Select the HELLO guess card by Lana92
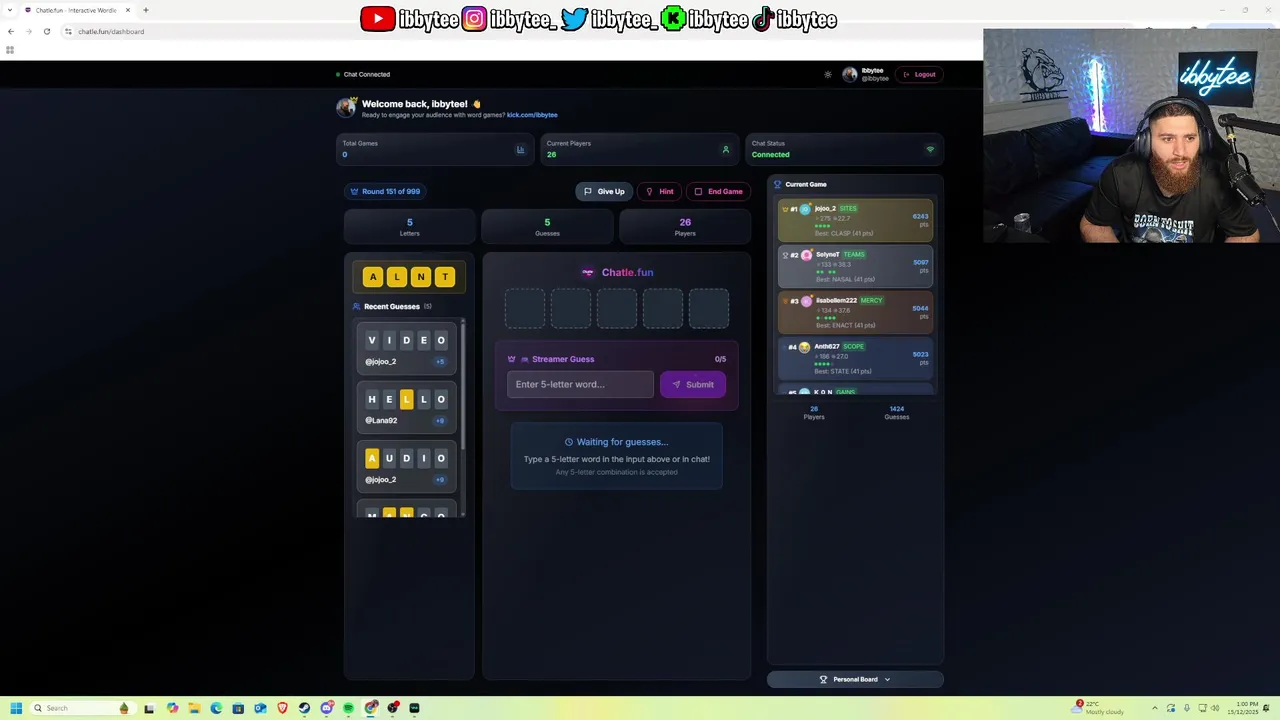1280x720 pixels. coord(407,408)
